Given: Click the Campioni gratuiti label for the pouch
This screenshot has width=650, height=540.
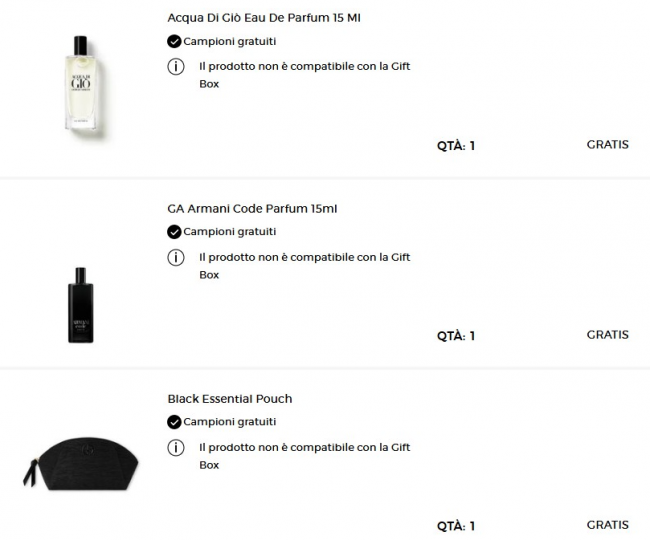Looking at the screenshot, I should point(230,422).
